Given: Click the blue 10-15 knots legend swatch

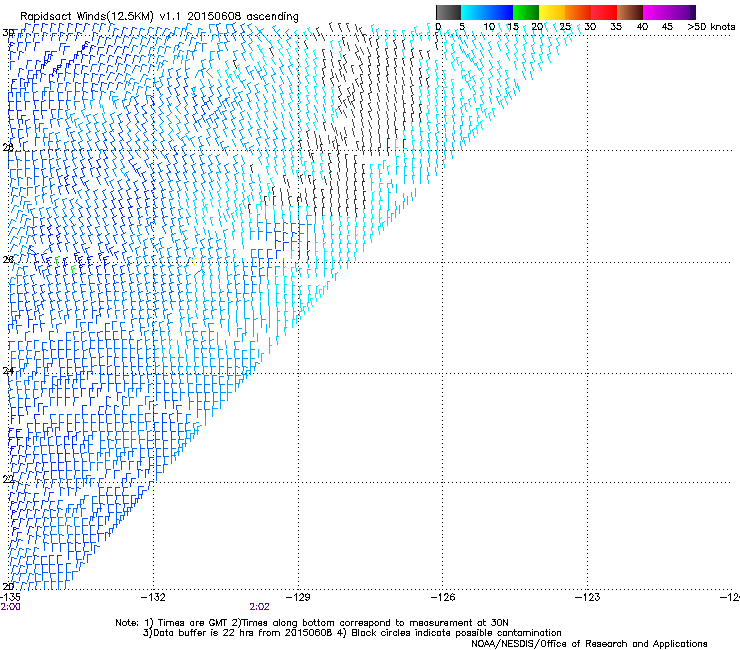Looking at the screenshot, I should click(500, 12).
